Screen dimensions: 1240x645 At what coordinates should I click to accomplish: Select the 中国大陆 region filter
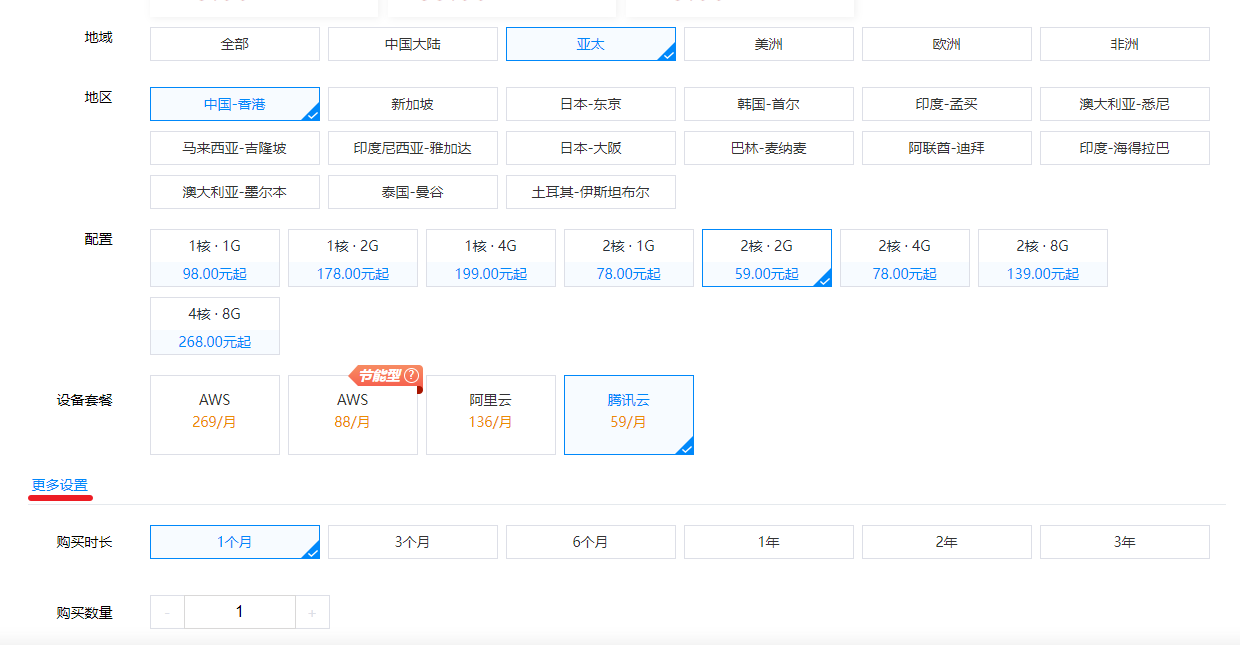pos(412,44)
